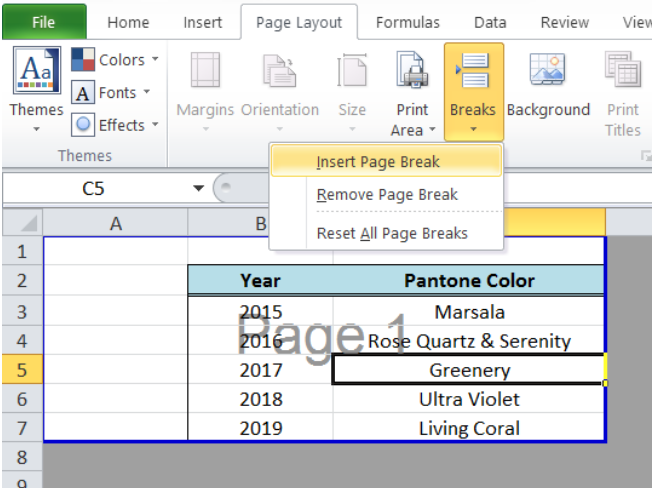This screenshot has height=491, width=655.
Task: Choose Insert Page Break
Action: [x=386, y=161]
